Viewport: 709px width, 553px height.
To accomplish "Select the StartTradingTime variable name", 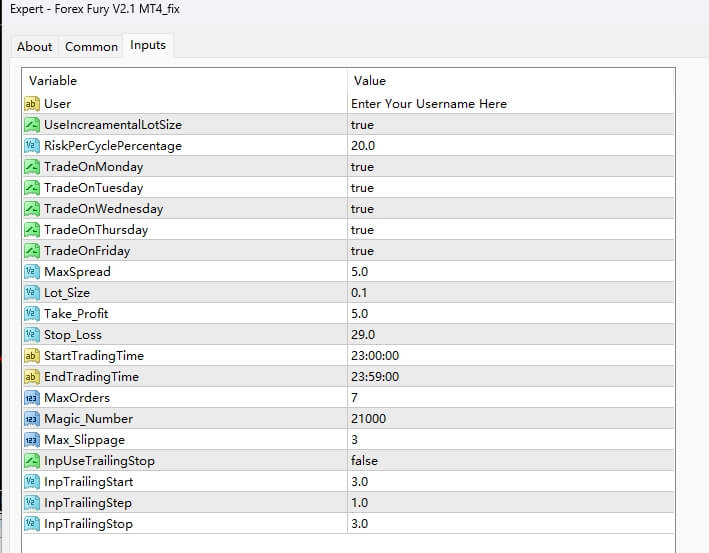I will 94,356.
